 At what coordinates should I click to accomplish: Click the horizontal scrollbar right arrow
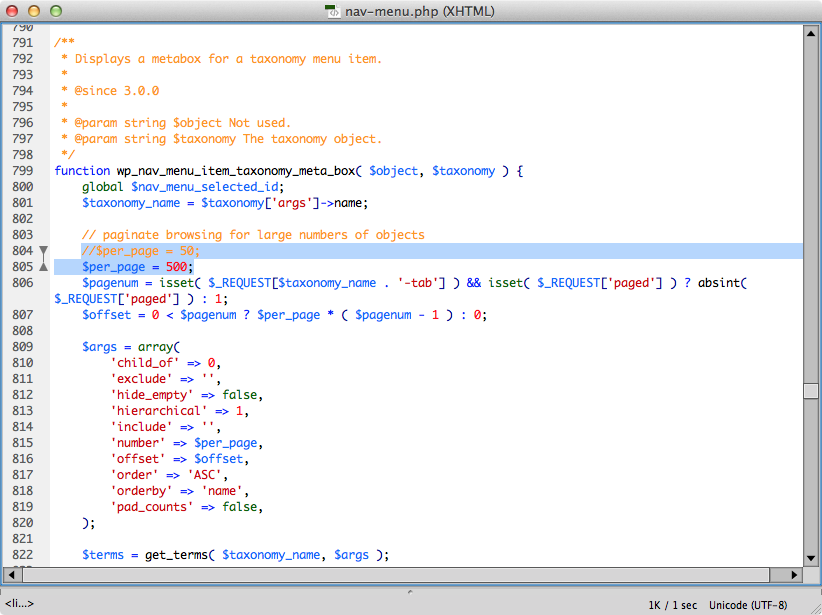(794, 575)
